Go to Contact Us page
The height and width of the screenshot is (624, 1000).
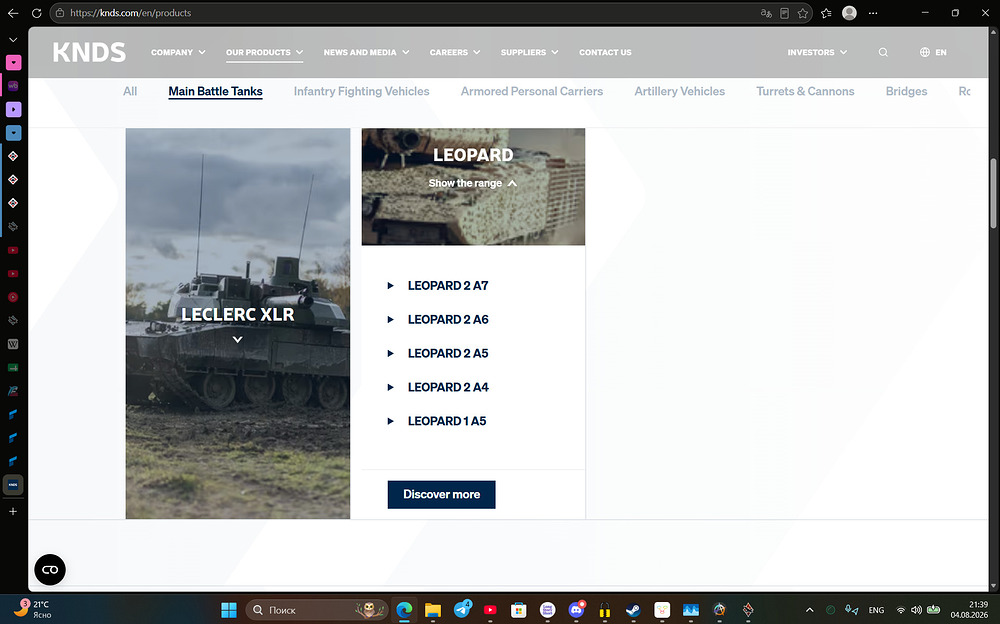(605, 52)
